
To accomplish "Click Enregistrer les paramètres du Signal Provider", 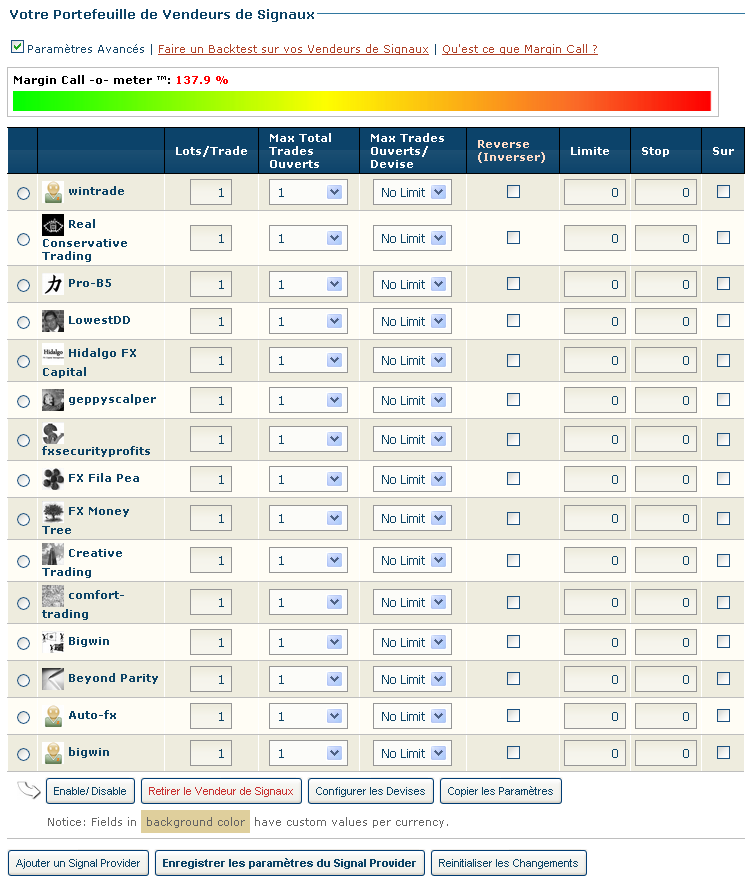I will [x=290, y=863].
